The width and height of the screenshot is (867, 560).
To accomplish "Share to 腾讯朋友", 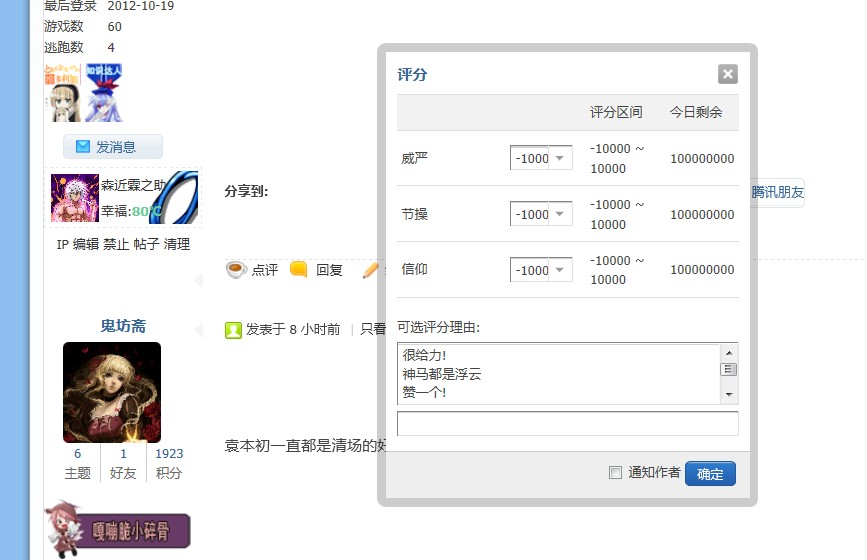I will coord(777,192).
